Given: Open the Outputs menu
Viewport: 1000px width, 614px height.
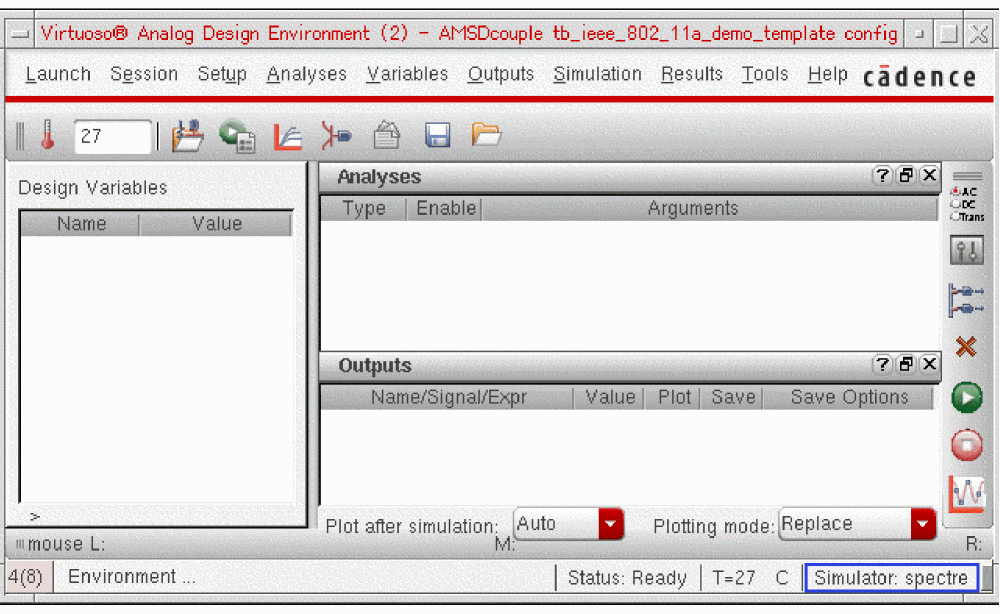Looking at the screenshot, I should (x=501, y=75).
